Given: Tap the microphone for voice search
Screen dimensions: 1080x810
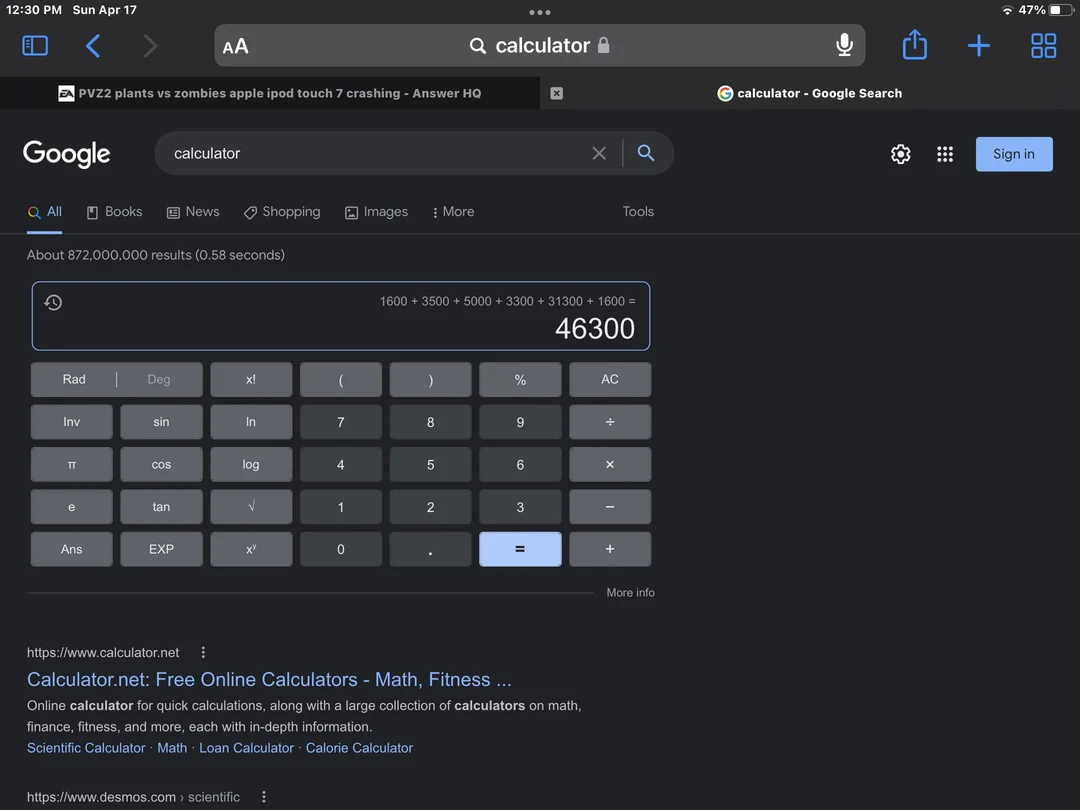Looking at the screenshot, I should click(844, 45).
